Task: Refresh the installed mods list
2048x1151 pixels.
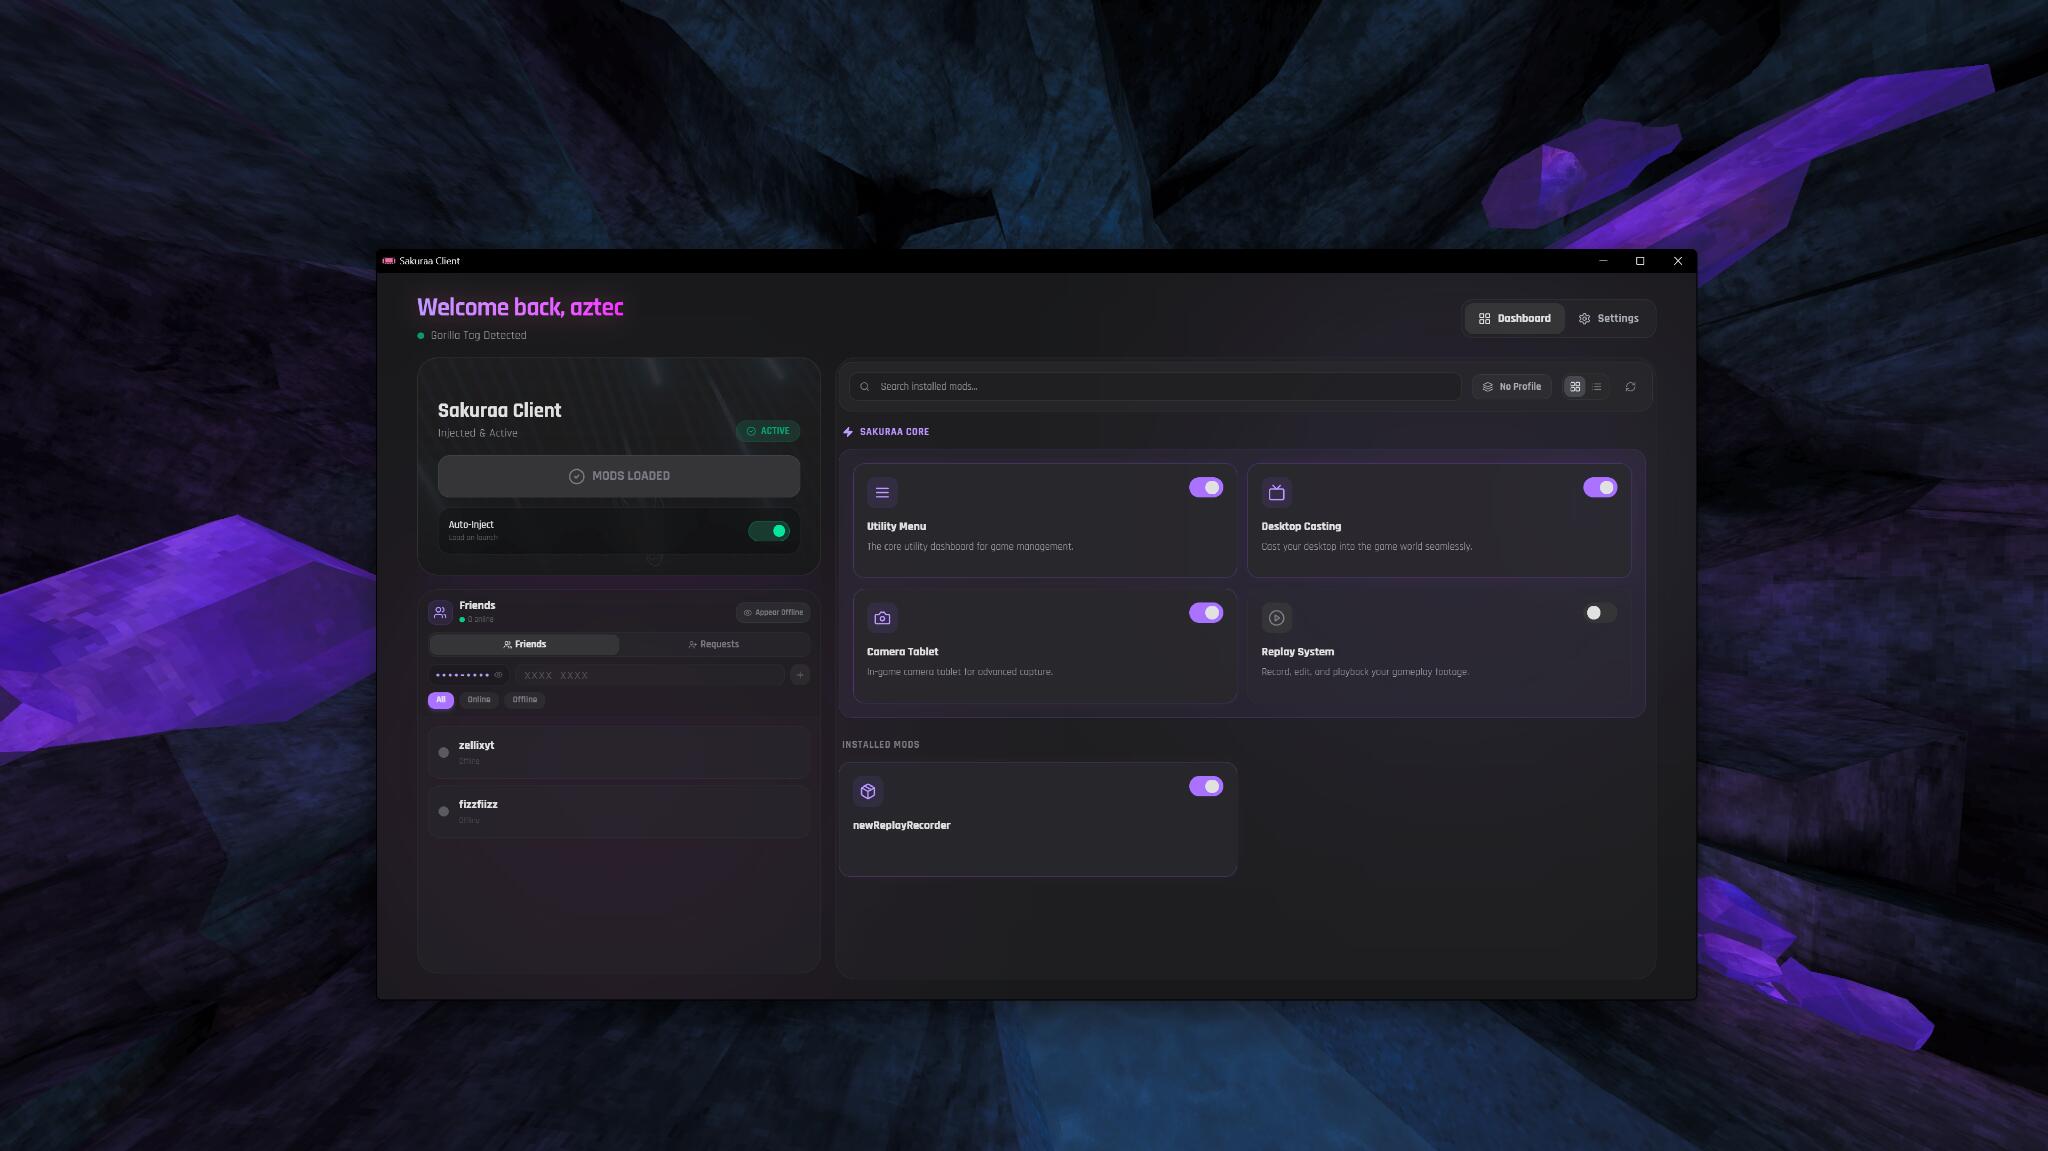Action: pos(1630,387)
